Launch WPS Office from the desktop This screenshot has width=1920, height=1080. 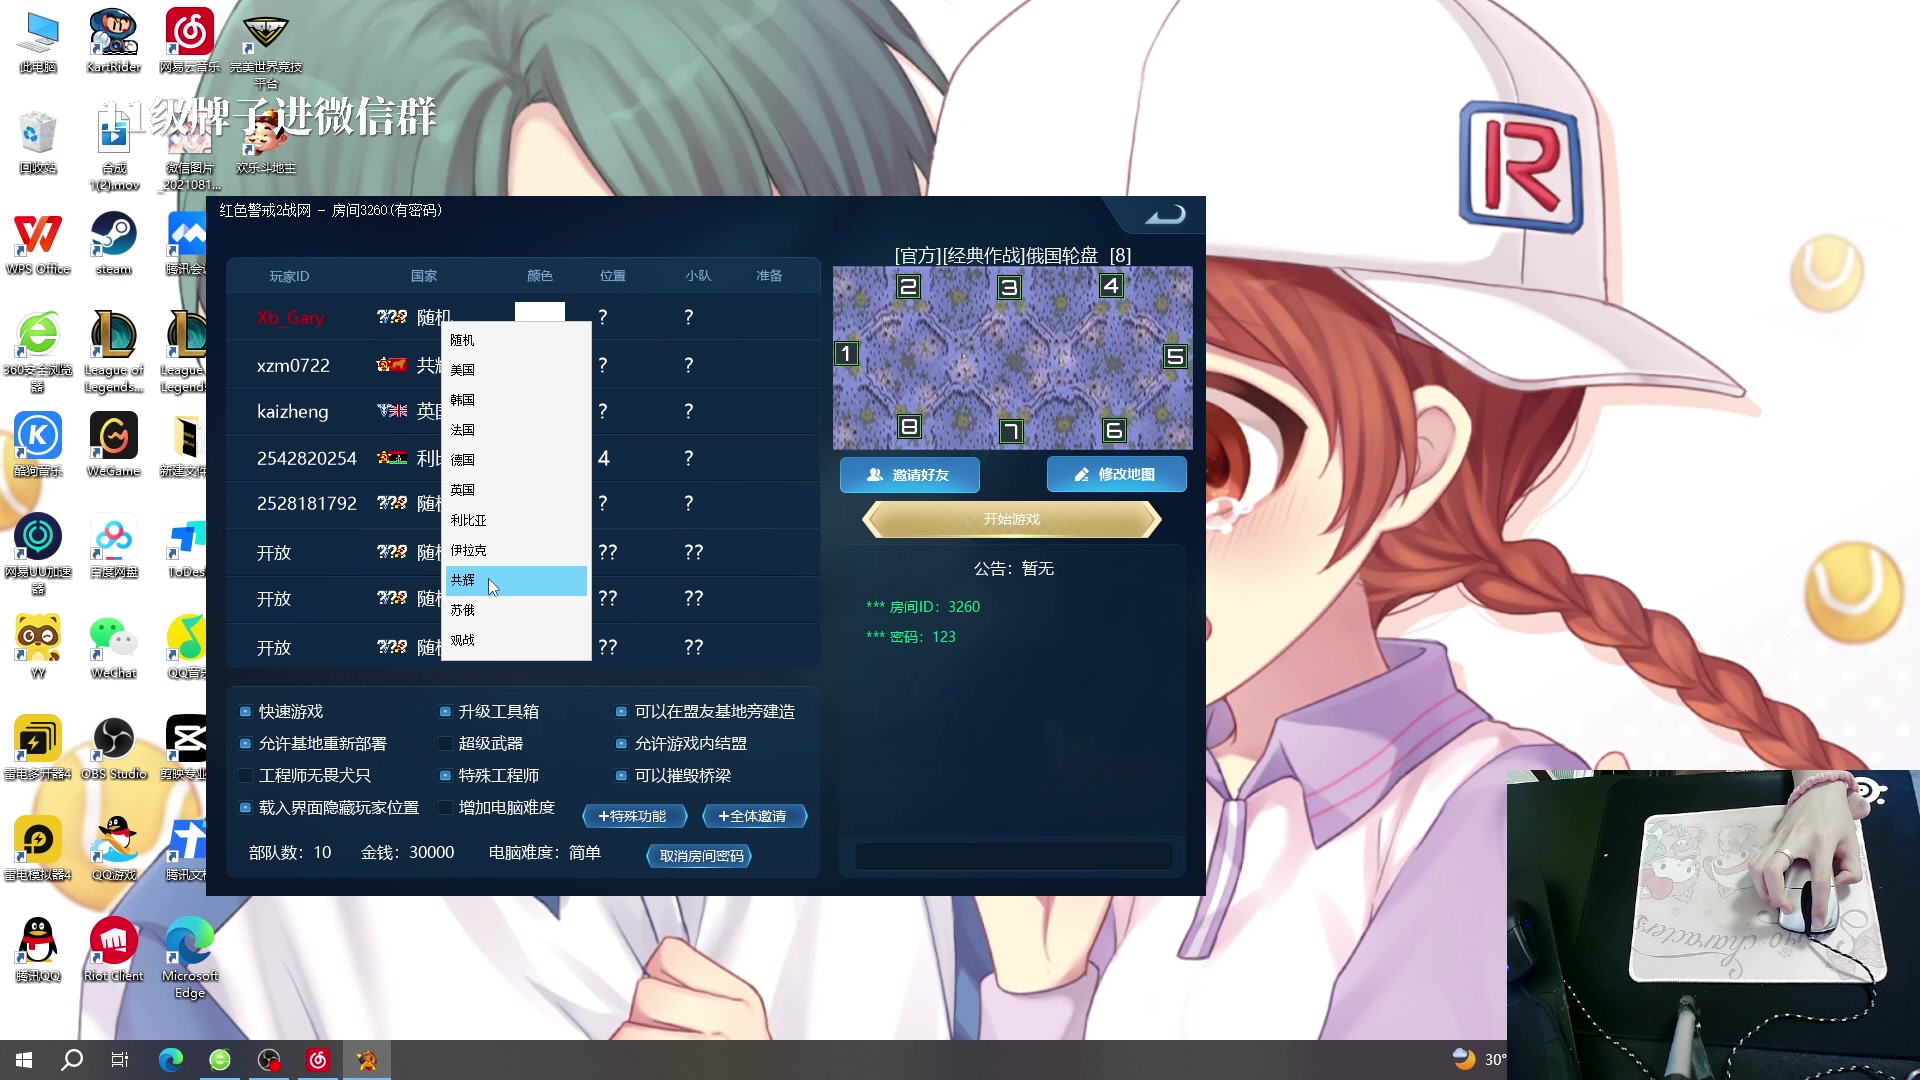[38, 242]
